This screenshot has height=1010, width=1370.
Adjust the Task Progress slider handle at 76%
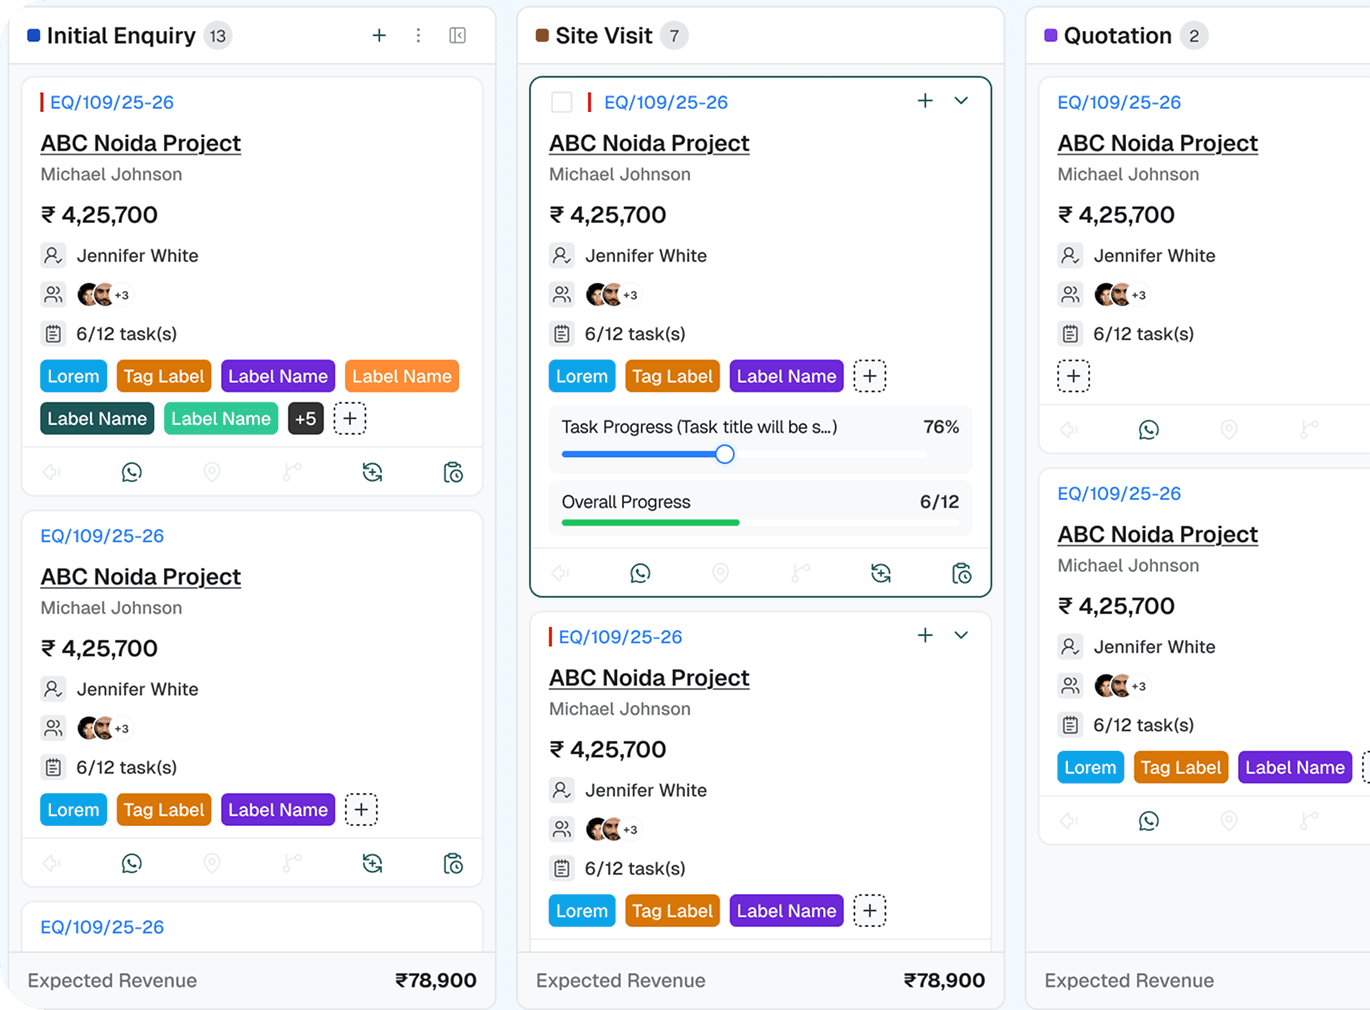725,455
